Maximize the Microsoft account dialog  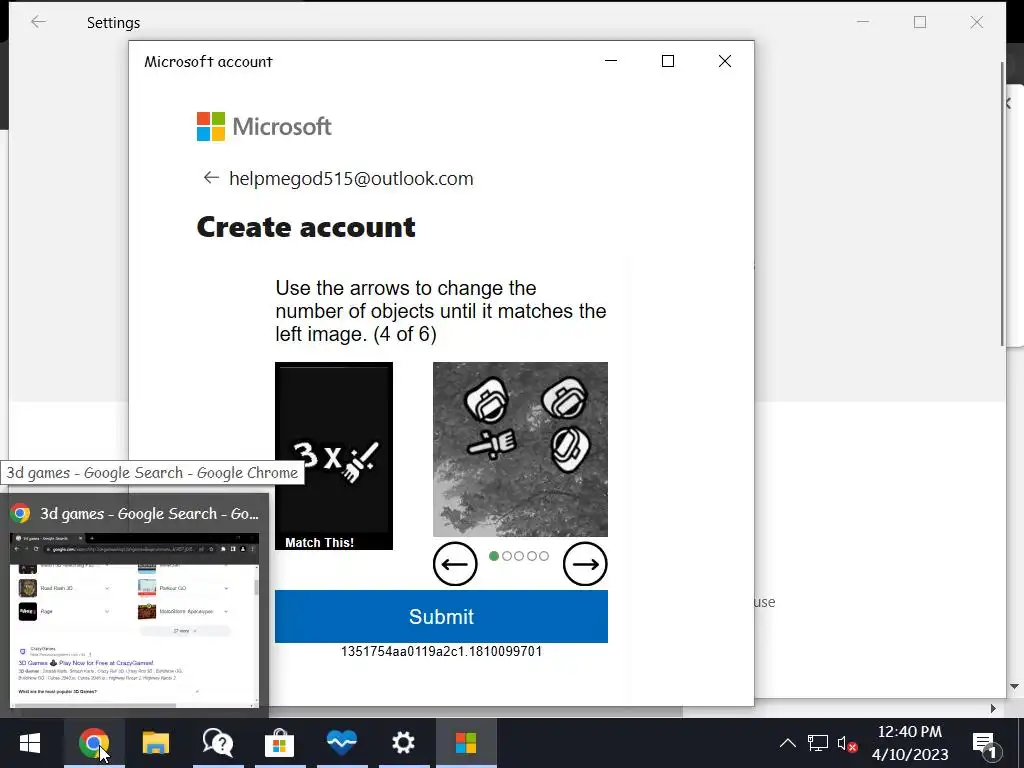(x=667, y=61)
